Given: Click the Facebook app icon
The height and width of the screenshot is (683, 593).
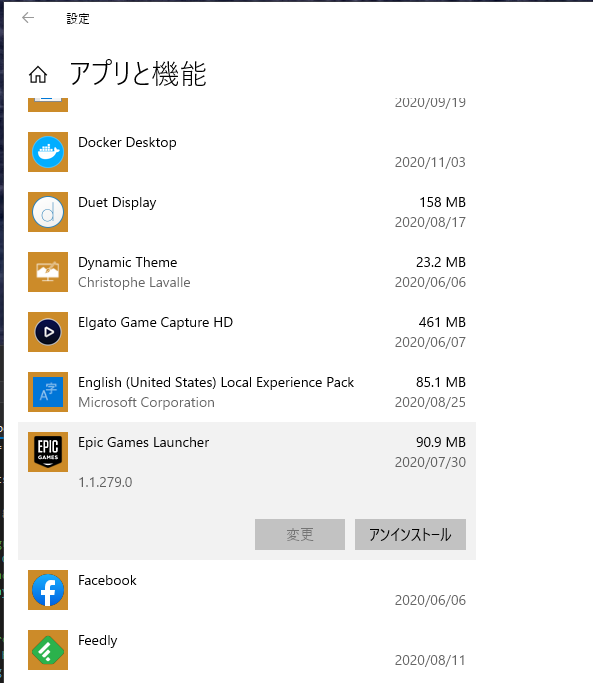Looking at the screenshot, I should click(48, 590).
